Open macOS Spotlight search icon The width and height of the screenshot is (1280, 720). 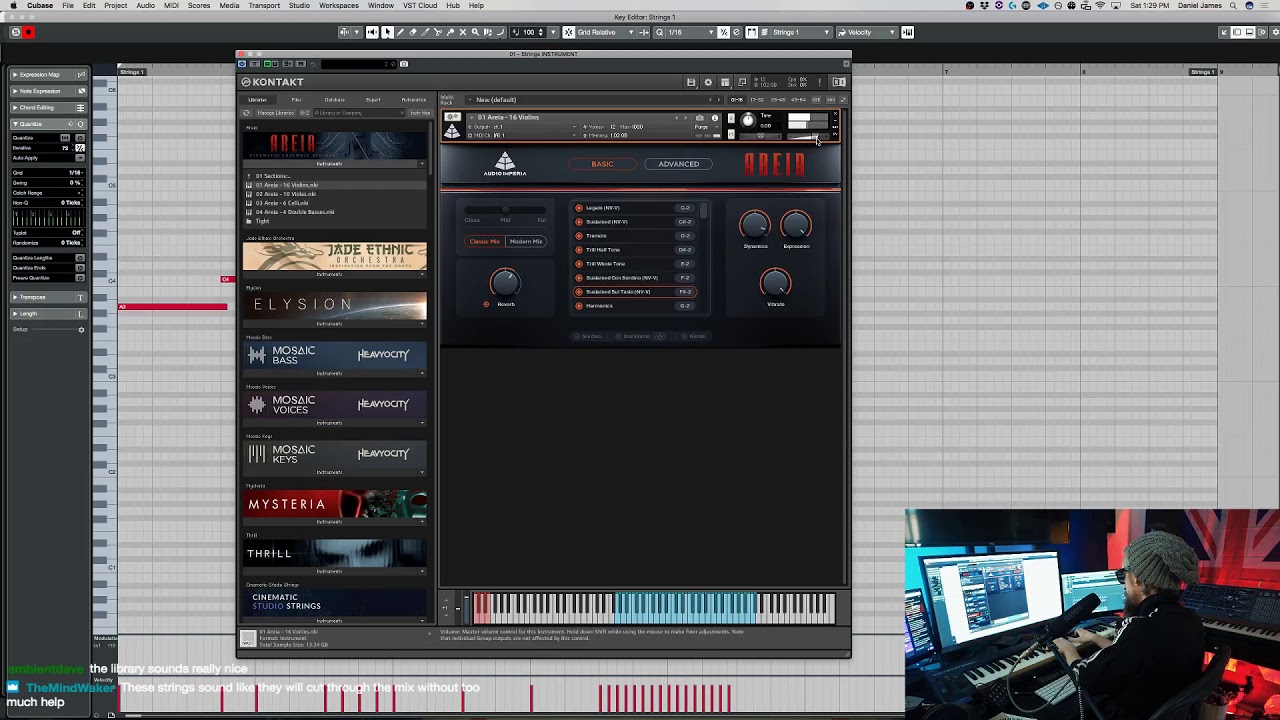tap(1233, 6)
